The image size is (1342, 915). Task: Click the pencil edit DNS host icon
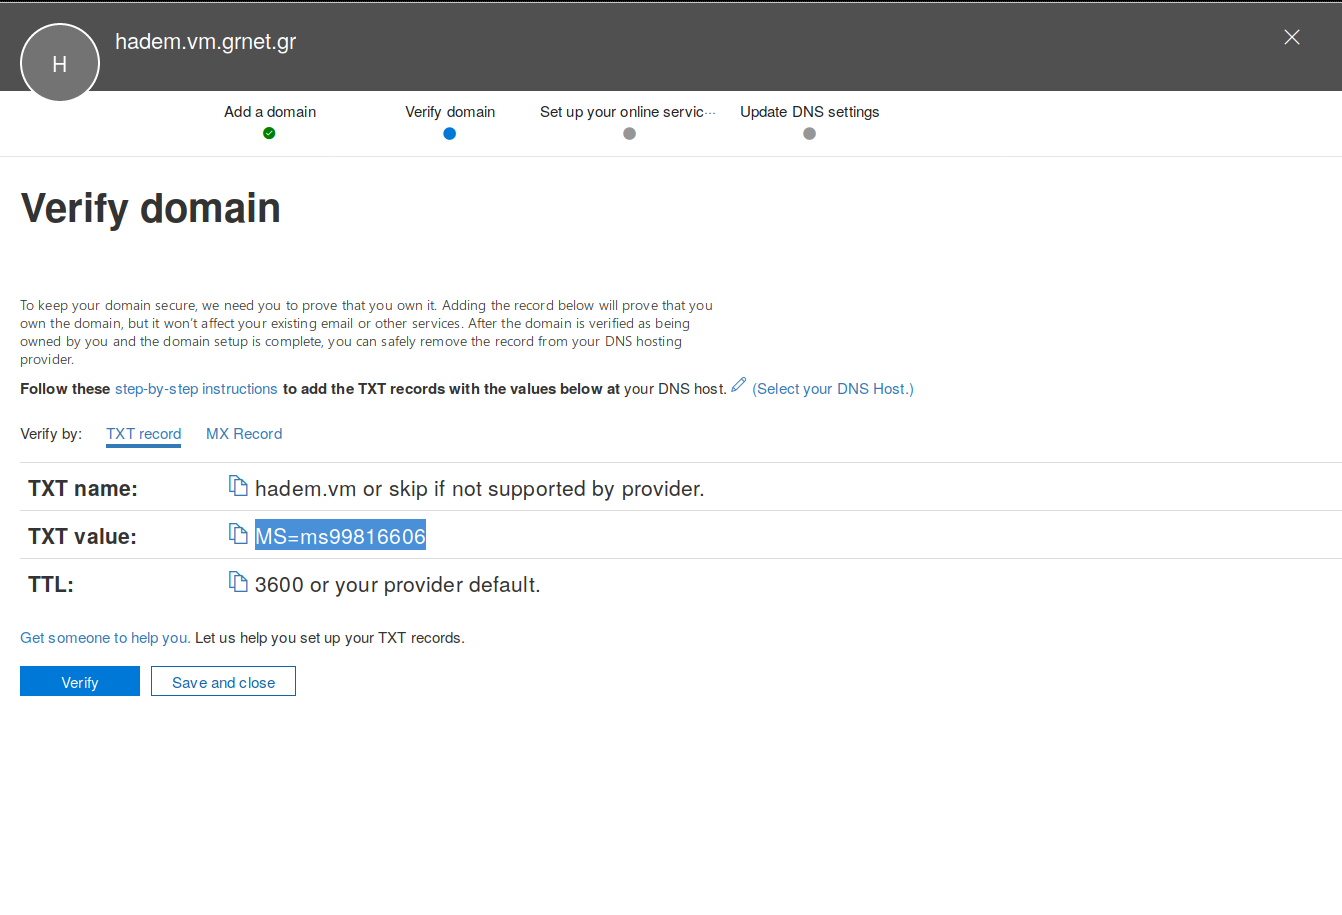tap(738, 385)
